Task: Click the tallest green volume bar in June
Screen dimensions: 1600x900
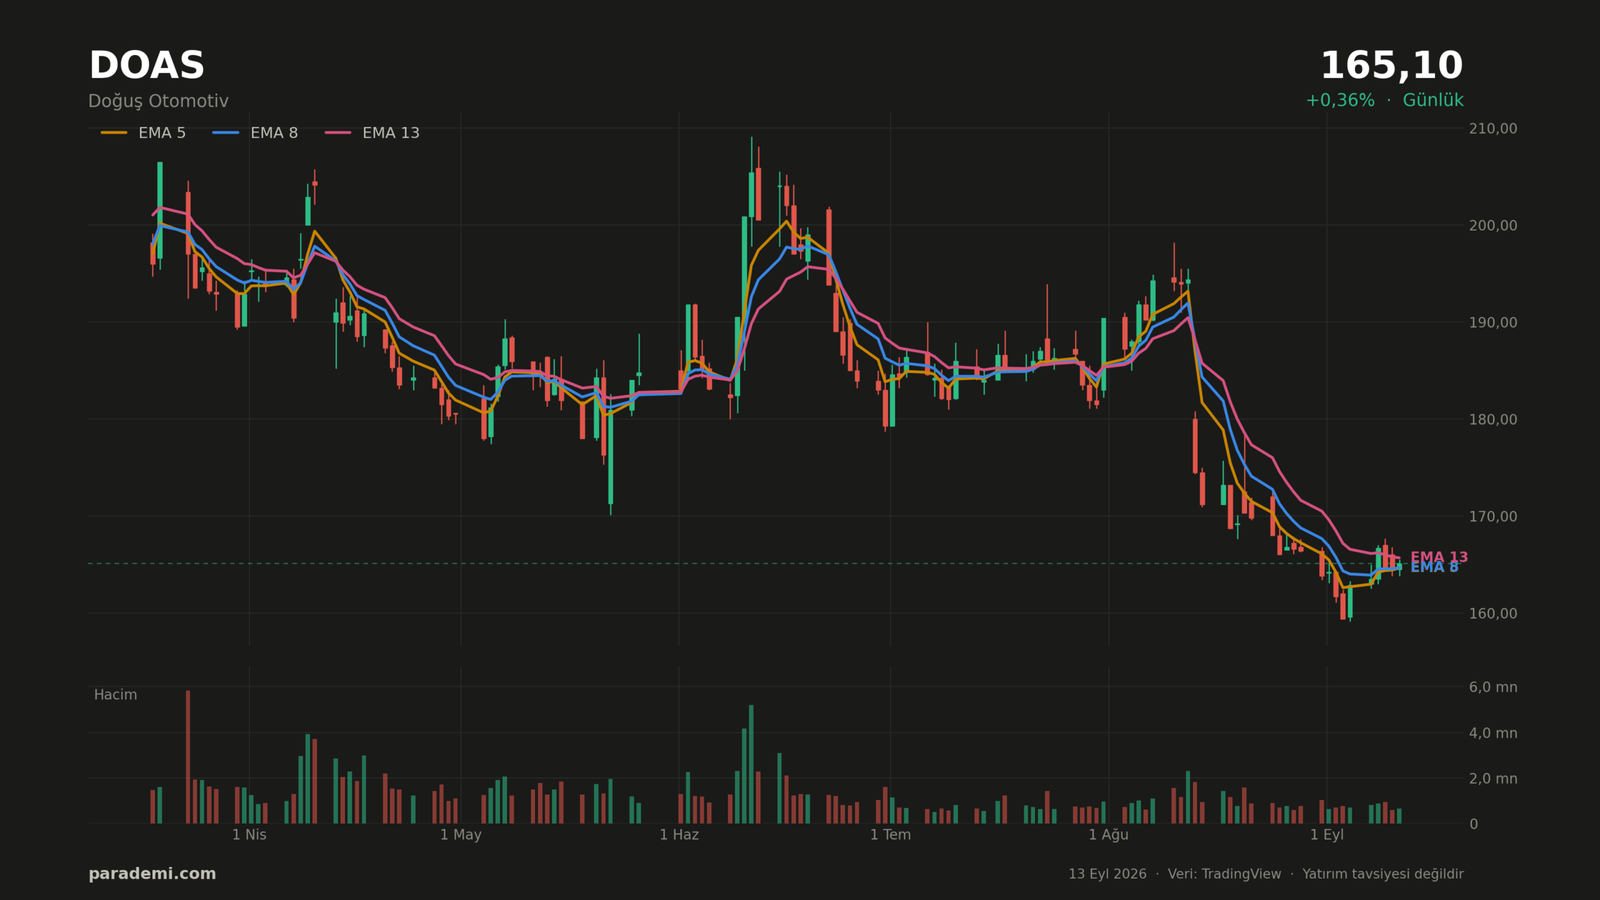Action: [x=751, y=764]
